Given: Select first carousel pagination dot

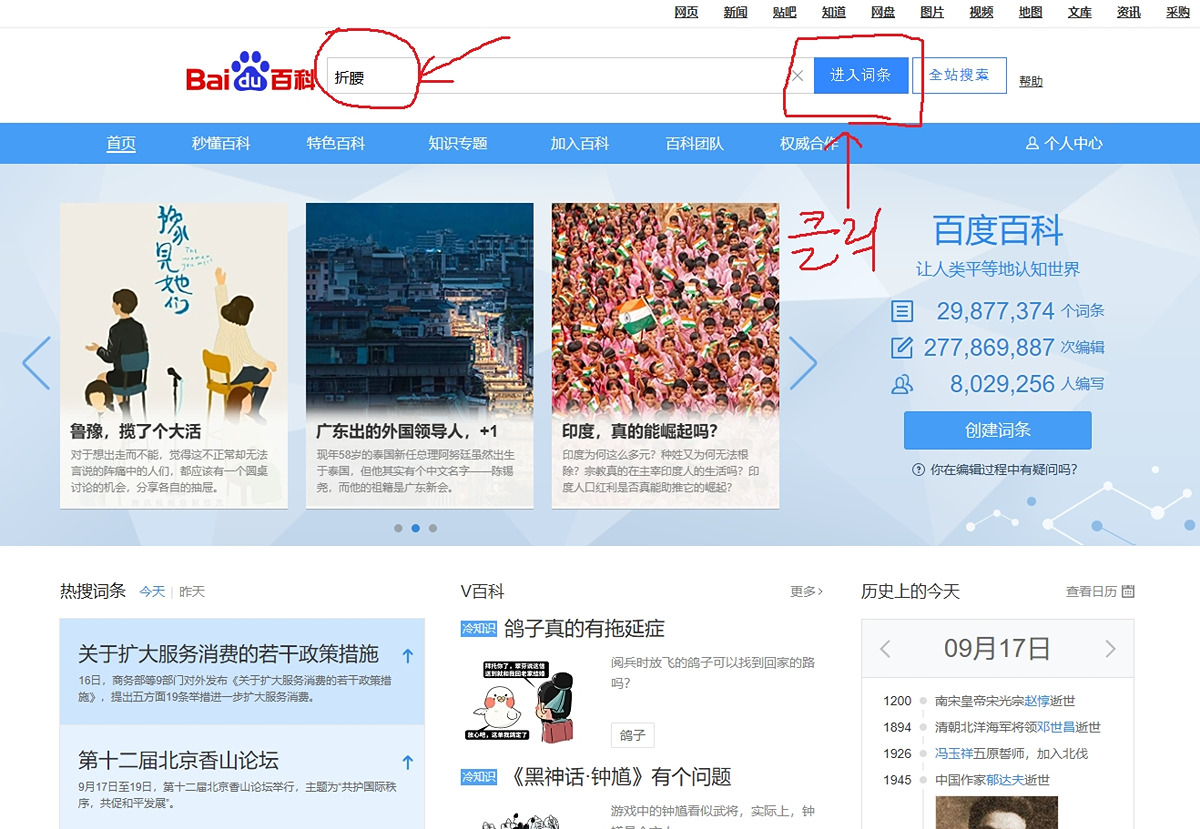Looking at the screenshot, I should pyautogui.click(x=398, y=528).
